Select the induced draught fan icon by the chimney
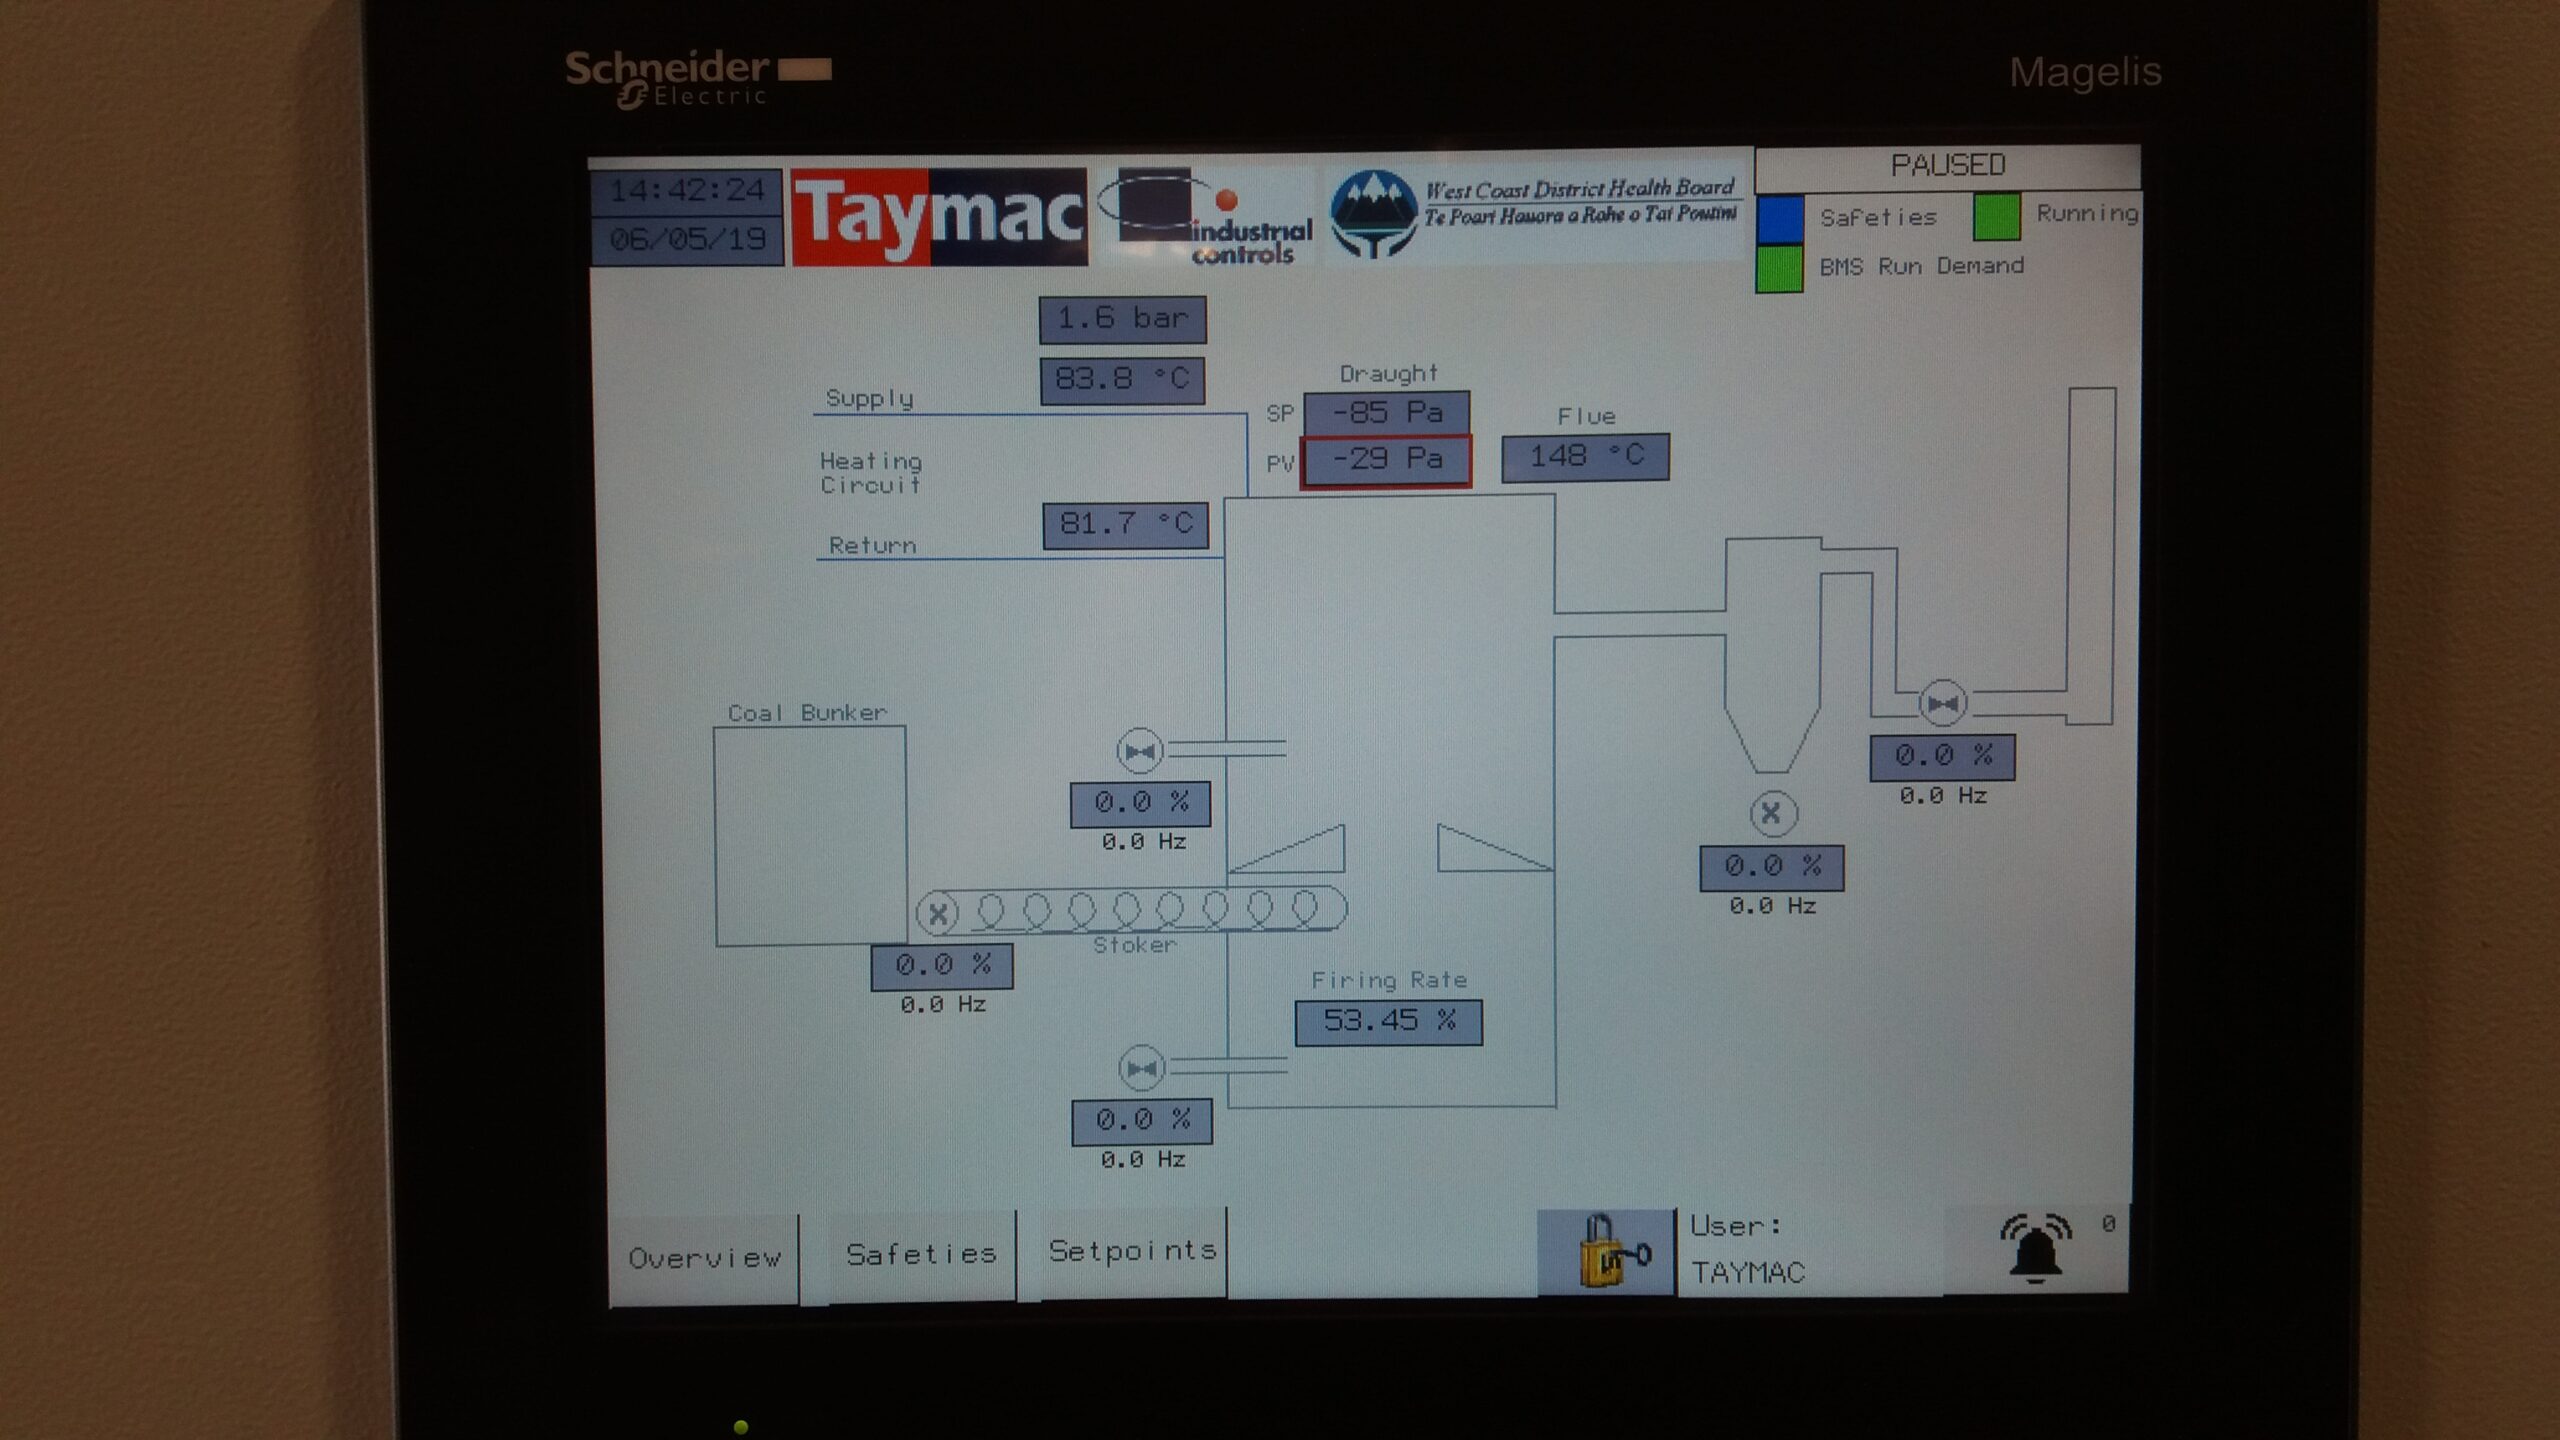This screenshot has height=1440, width=2560. click(1942, 704)
